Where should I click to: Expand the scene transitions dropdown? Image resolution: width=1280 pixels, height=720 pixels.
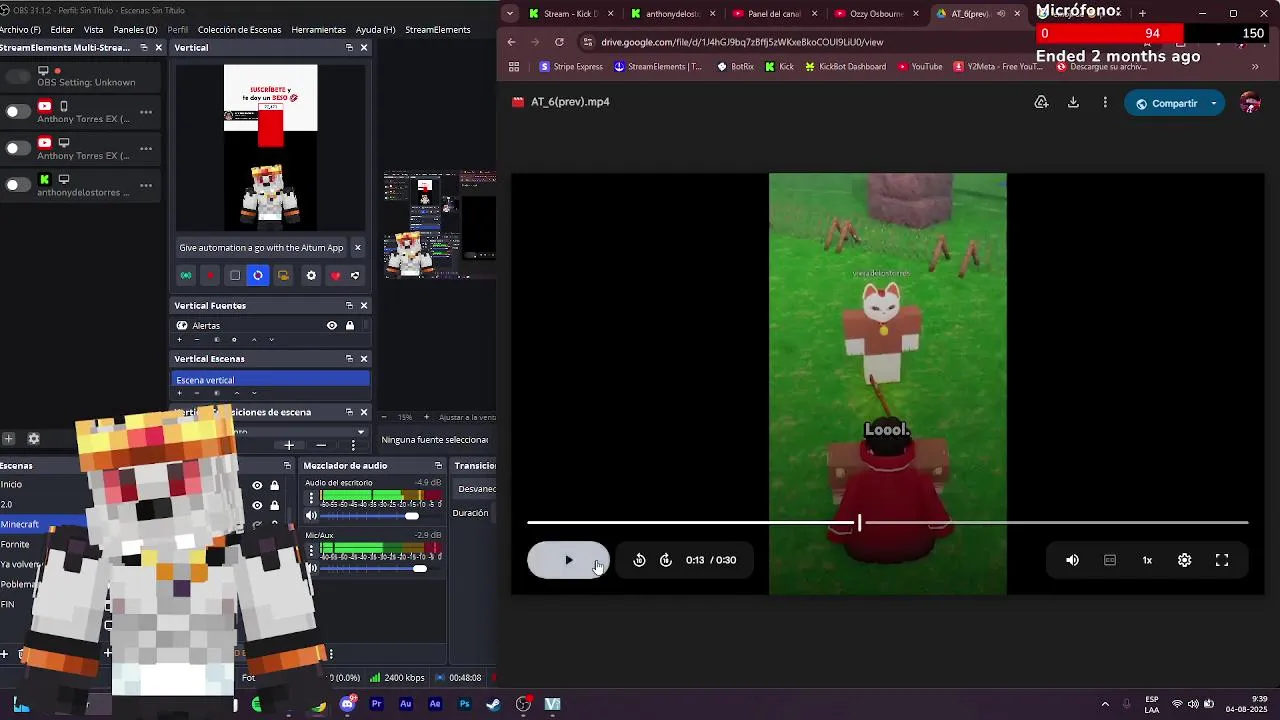[x=361, y=432]
